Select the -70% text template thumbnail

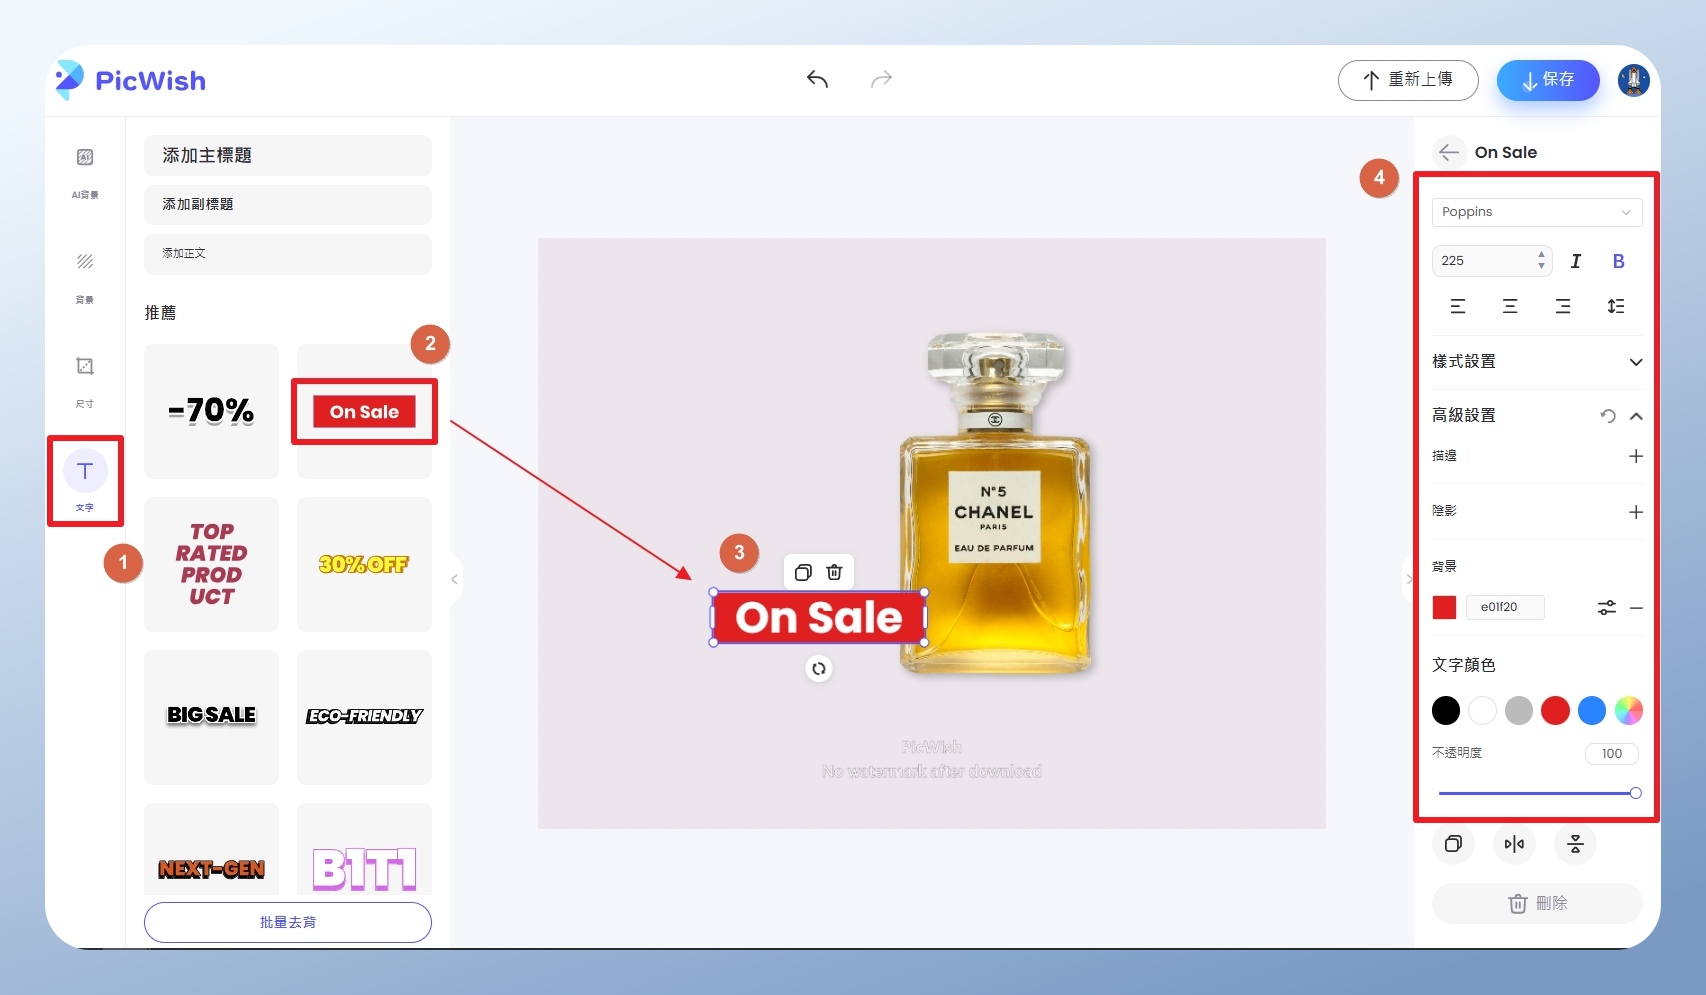coord(211,411)
